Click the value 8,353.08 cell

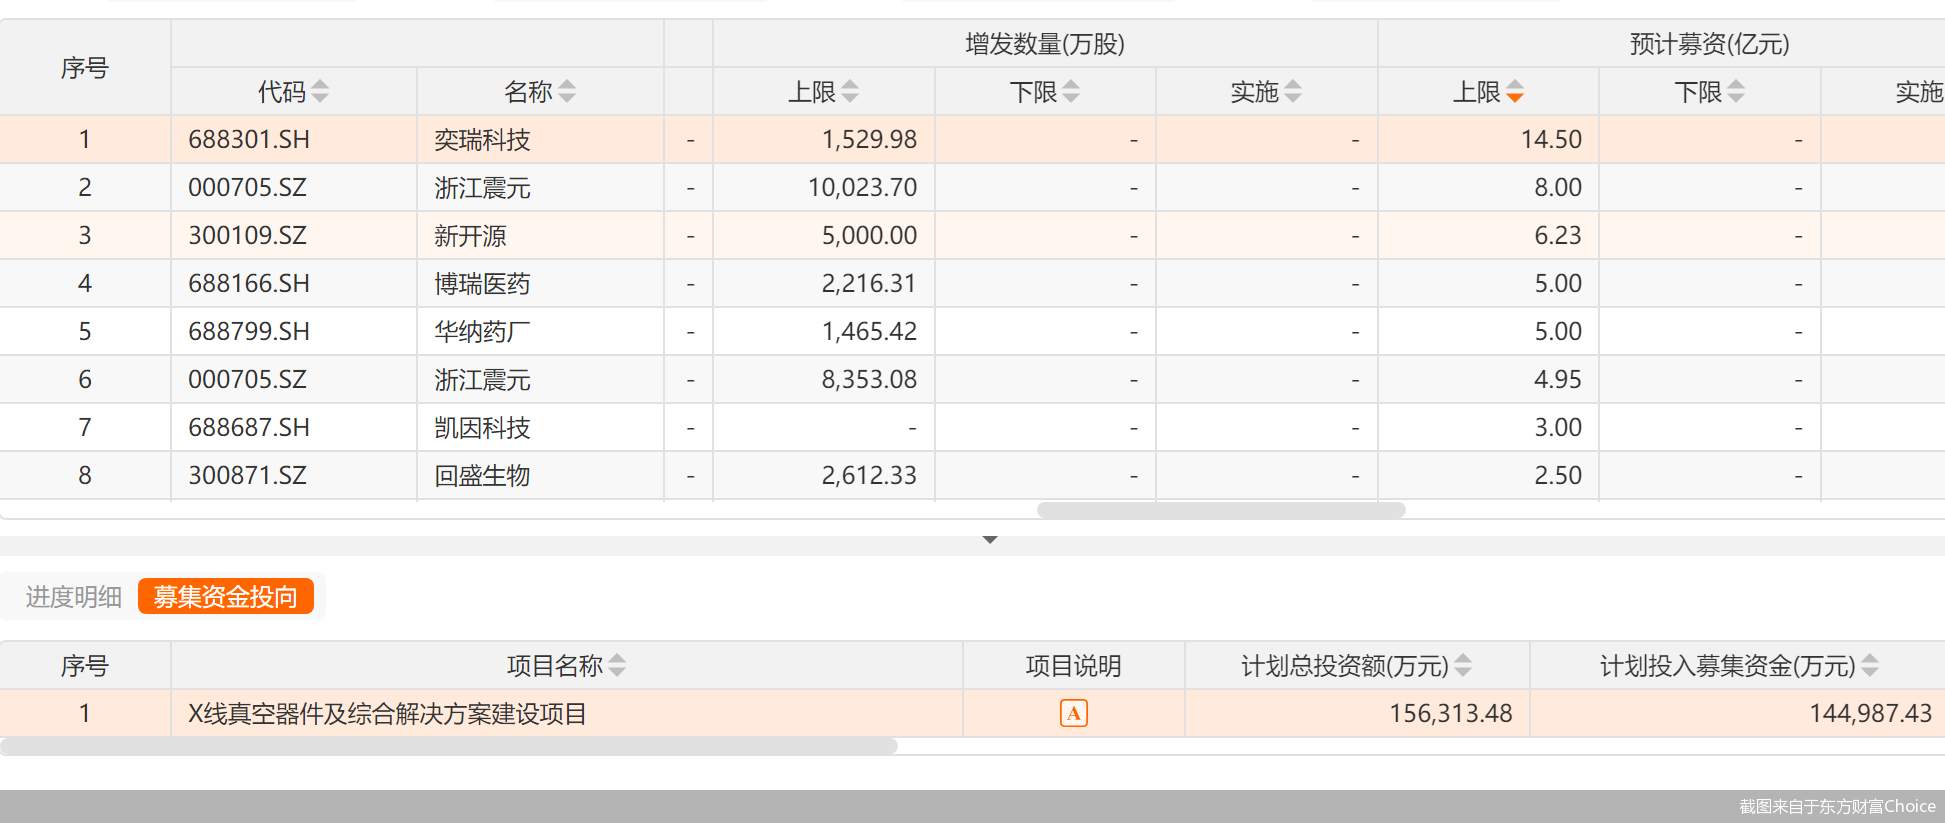824,380
